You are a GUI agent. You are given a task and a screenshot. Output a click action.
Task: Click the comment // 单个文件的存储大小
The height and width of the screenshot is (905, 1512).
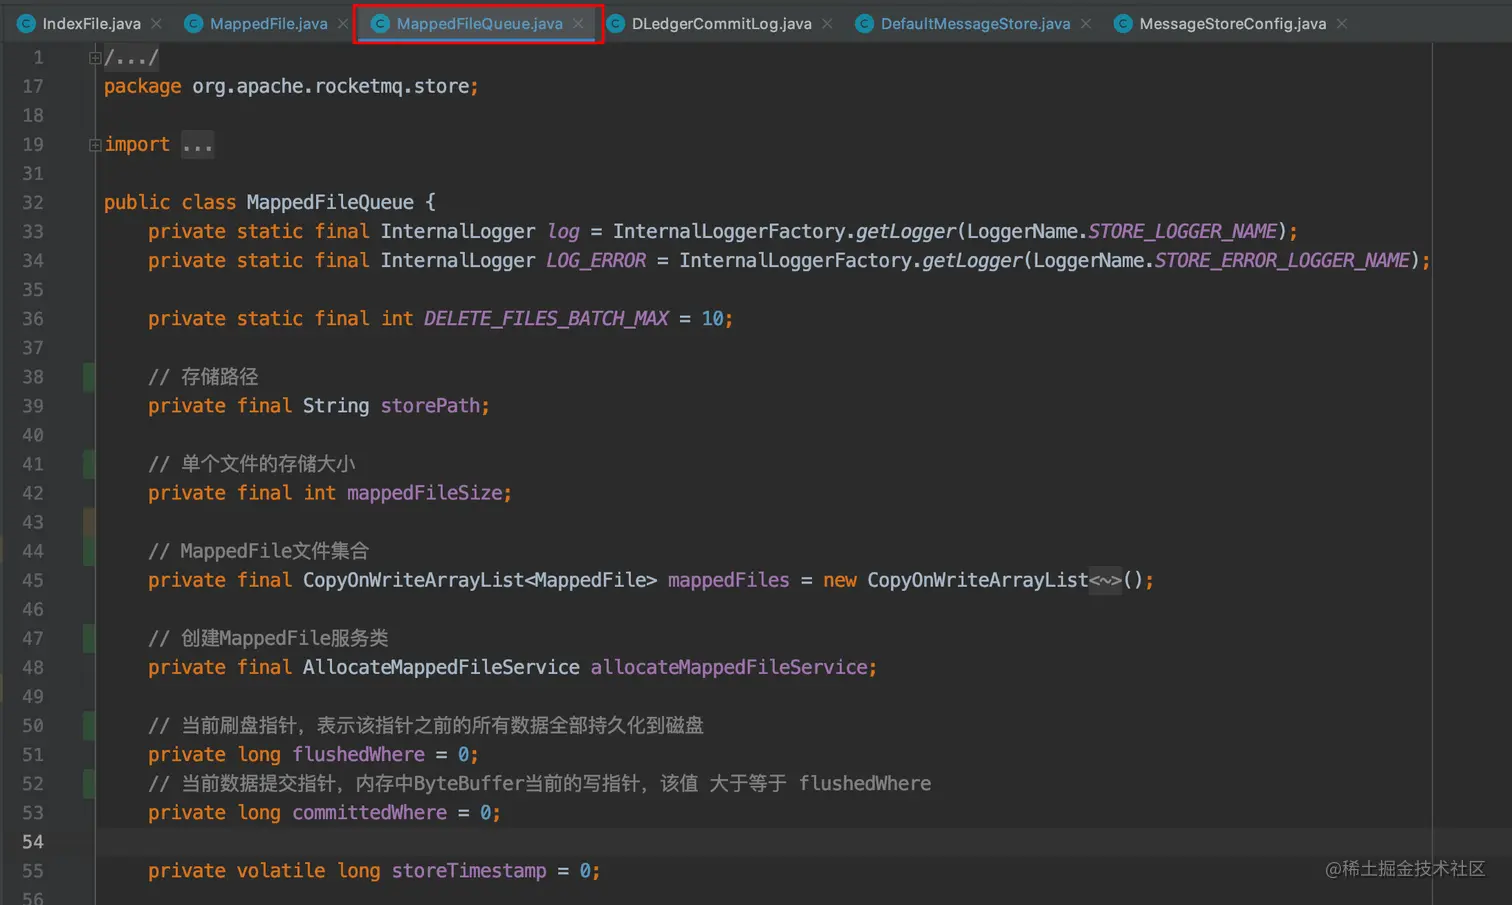coord(252,464)
